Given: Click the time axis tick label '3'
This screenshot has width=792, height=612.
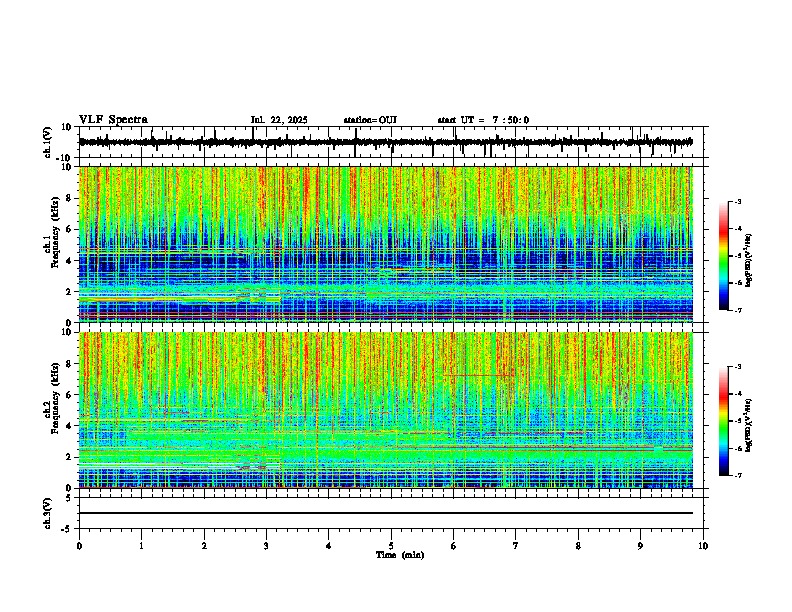Looking at the screenshot, I should point(266,546).
